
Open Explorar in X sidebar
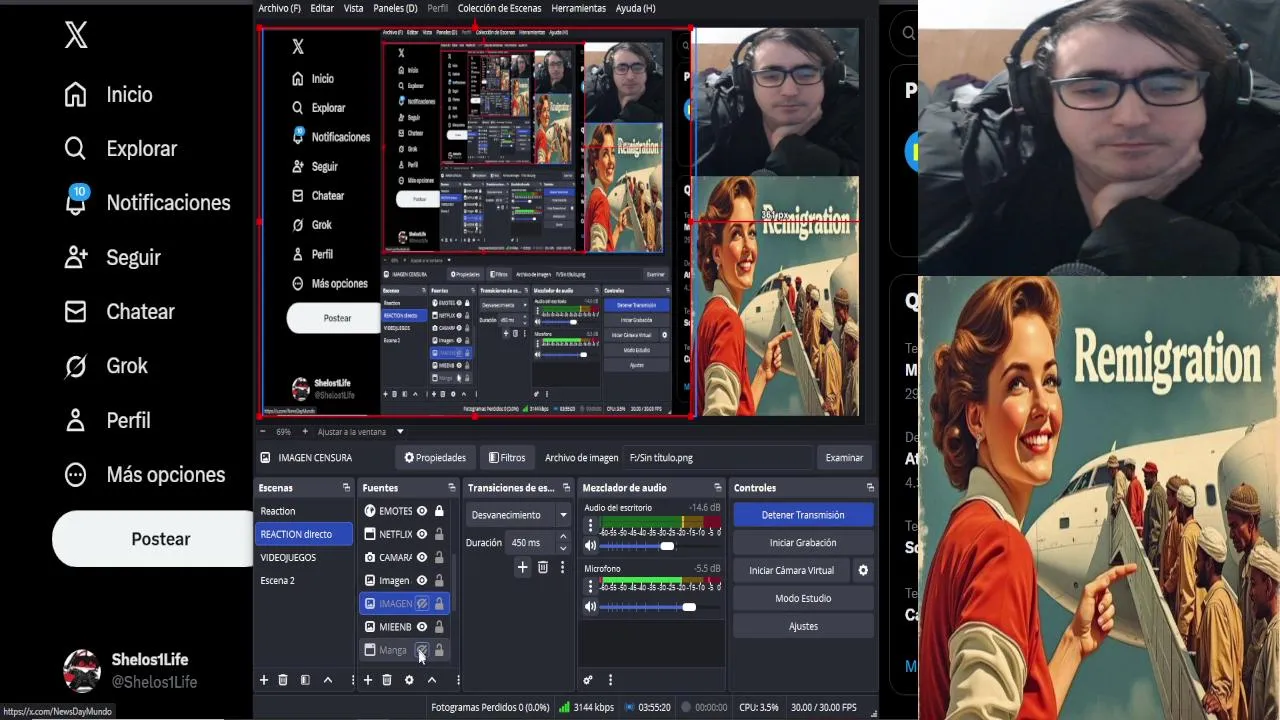tap(120, 148)
